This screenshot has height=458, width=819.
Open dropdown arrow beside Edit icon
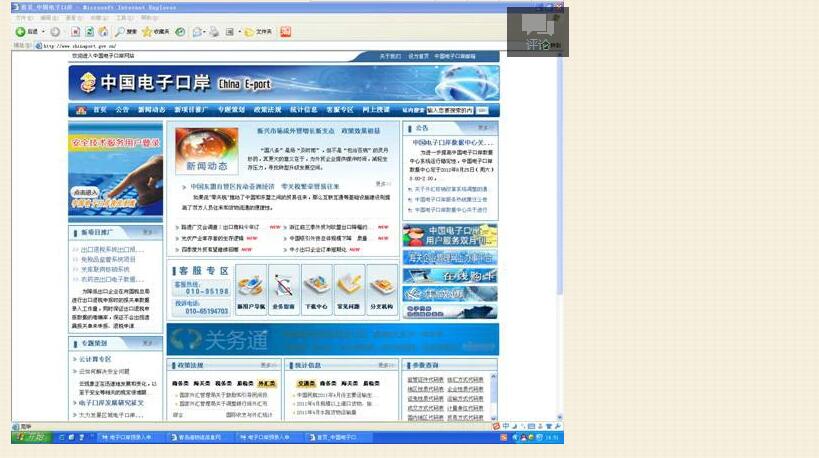(x=239, y=32)
